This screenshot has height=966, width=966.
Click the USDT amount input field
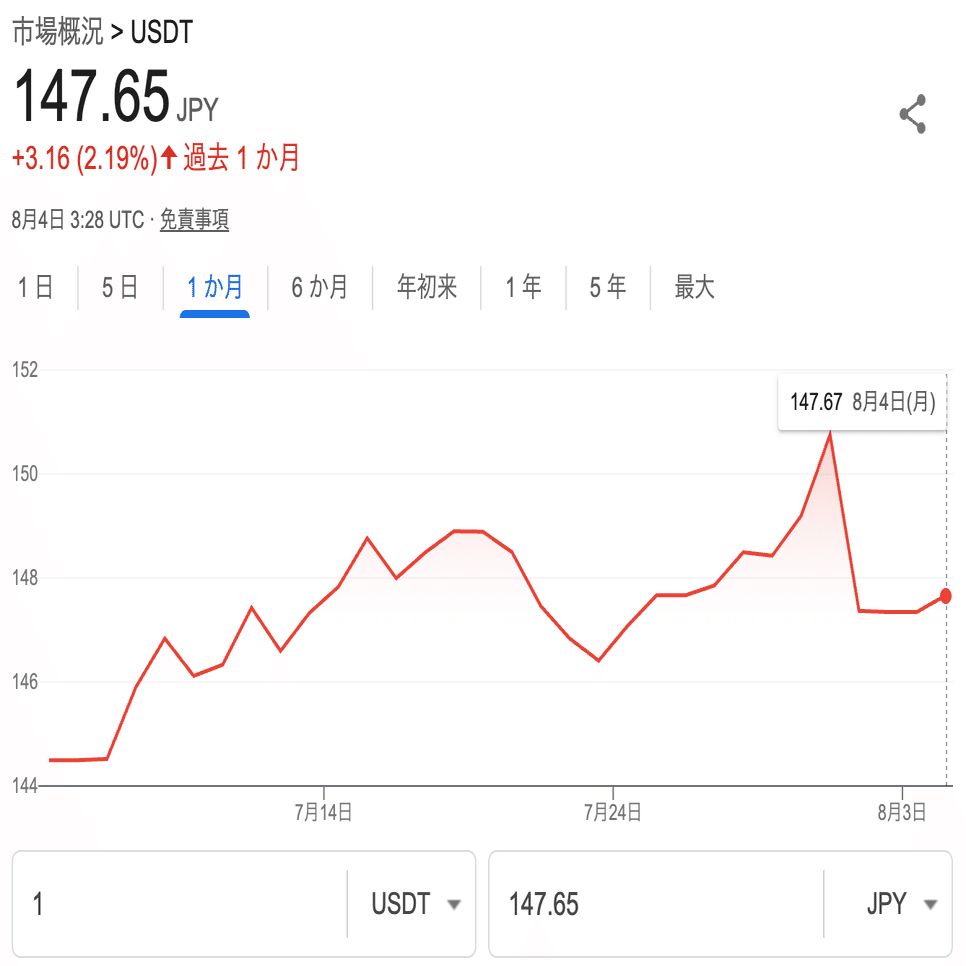point(180,904)
